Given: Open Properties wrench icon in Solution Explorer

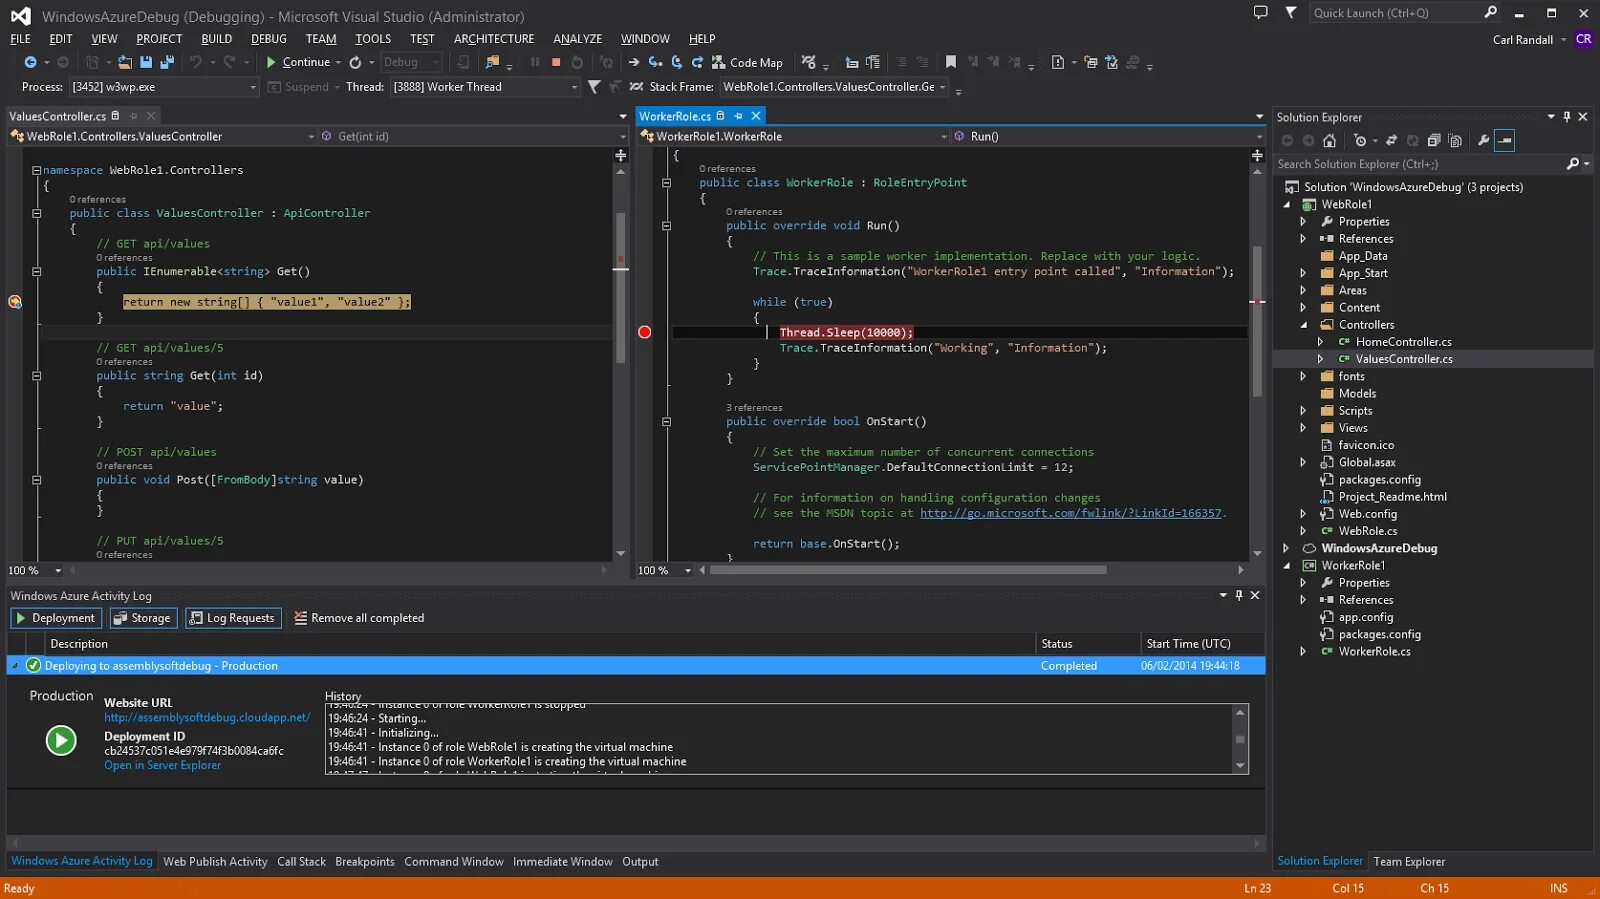Looking at the screenshot, I should point(1484,141).
